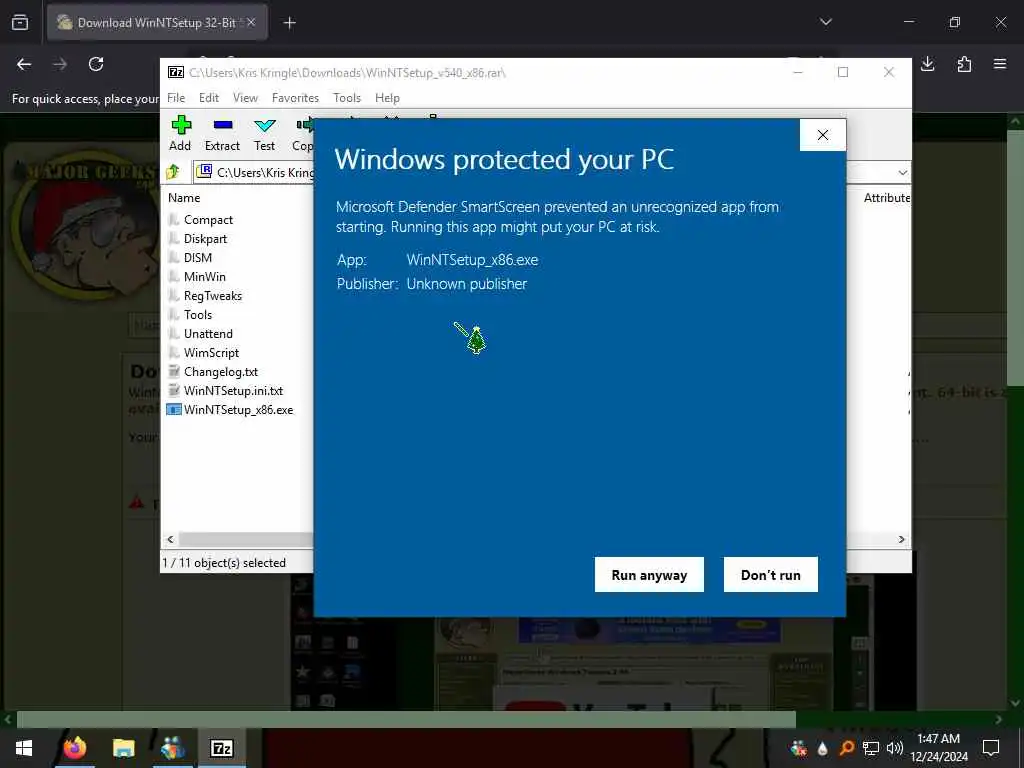Open the browser hamburger menu
Image resolution: width=1024 pixels, height=768 pixels.
pyautogui.click(x=1000, y=64)
